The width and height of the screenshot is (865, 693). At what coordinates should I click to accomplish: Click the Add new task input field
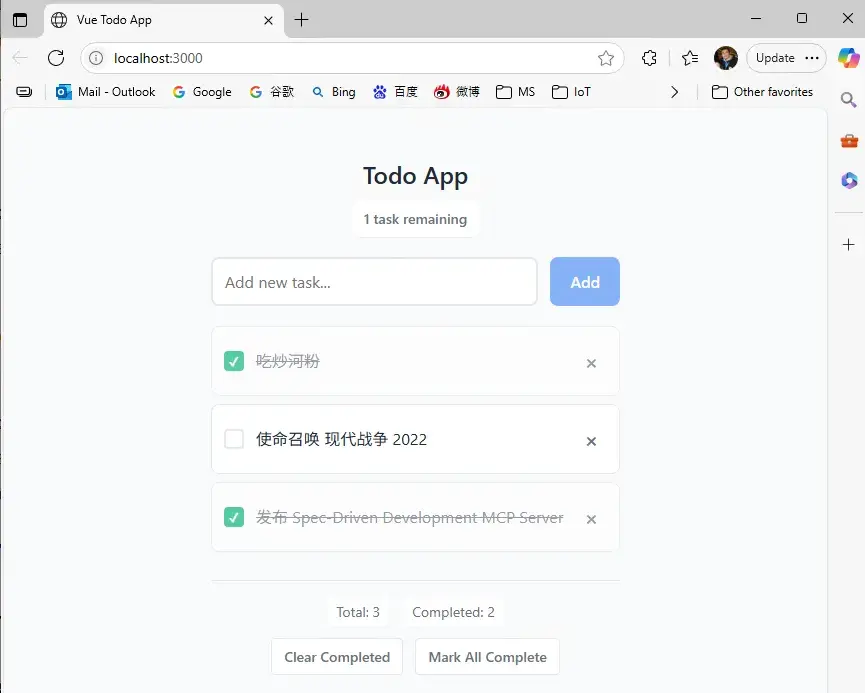point(374,282)
